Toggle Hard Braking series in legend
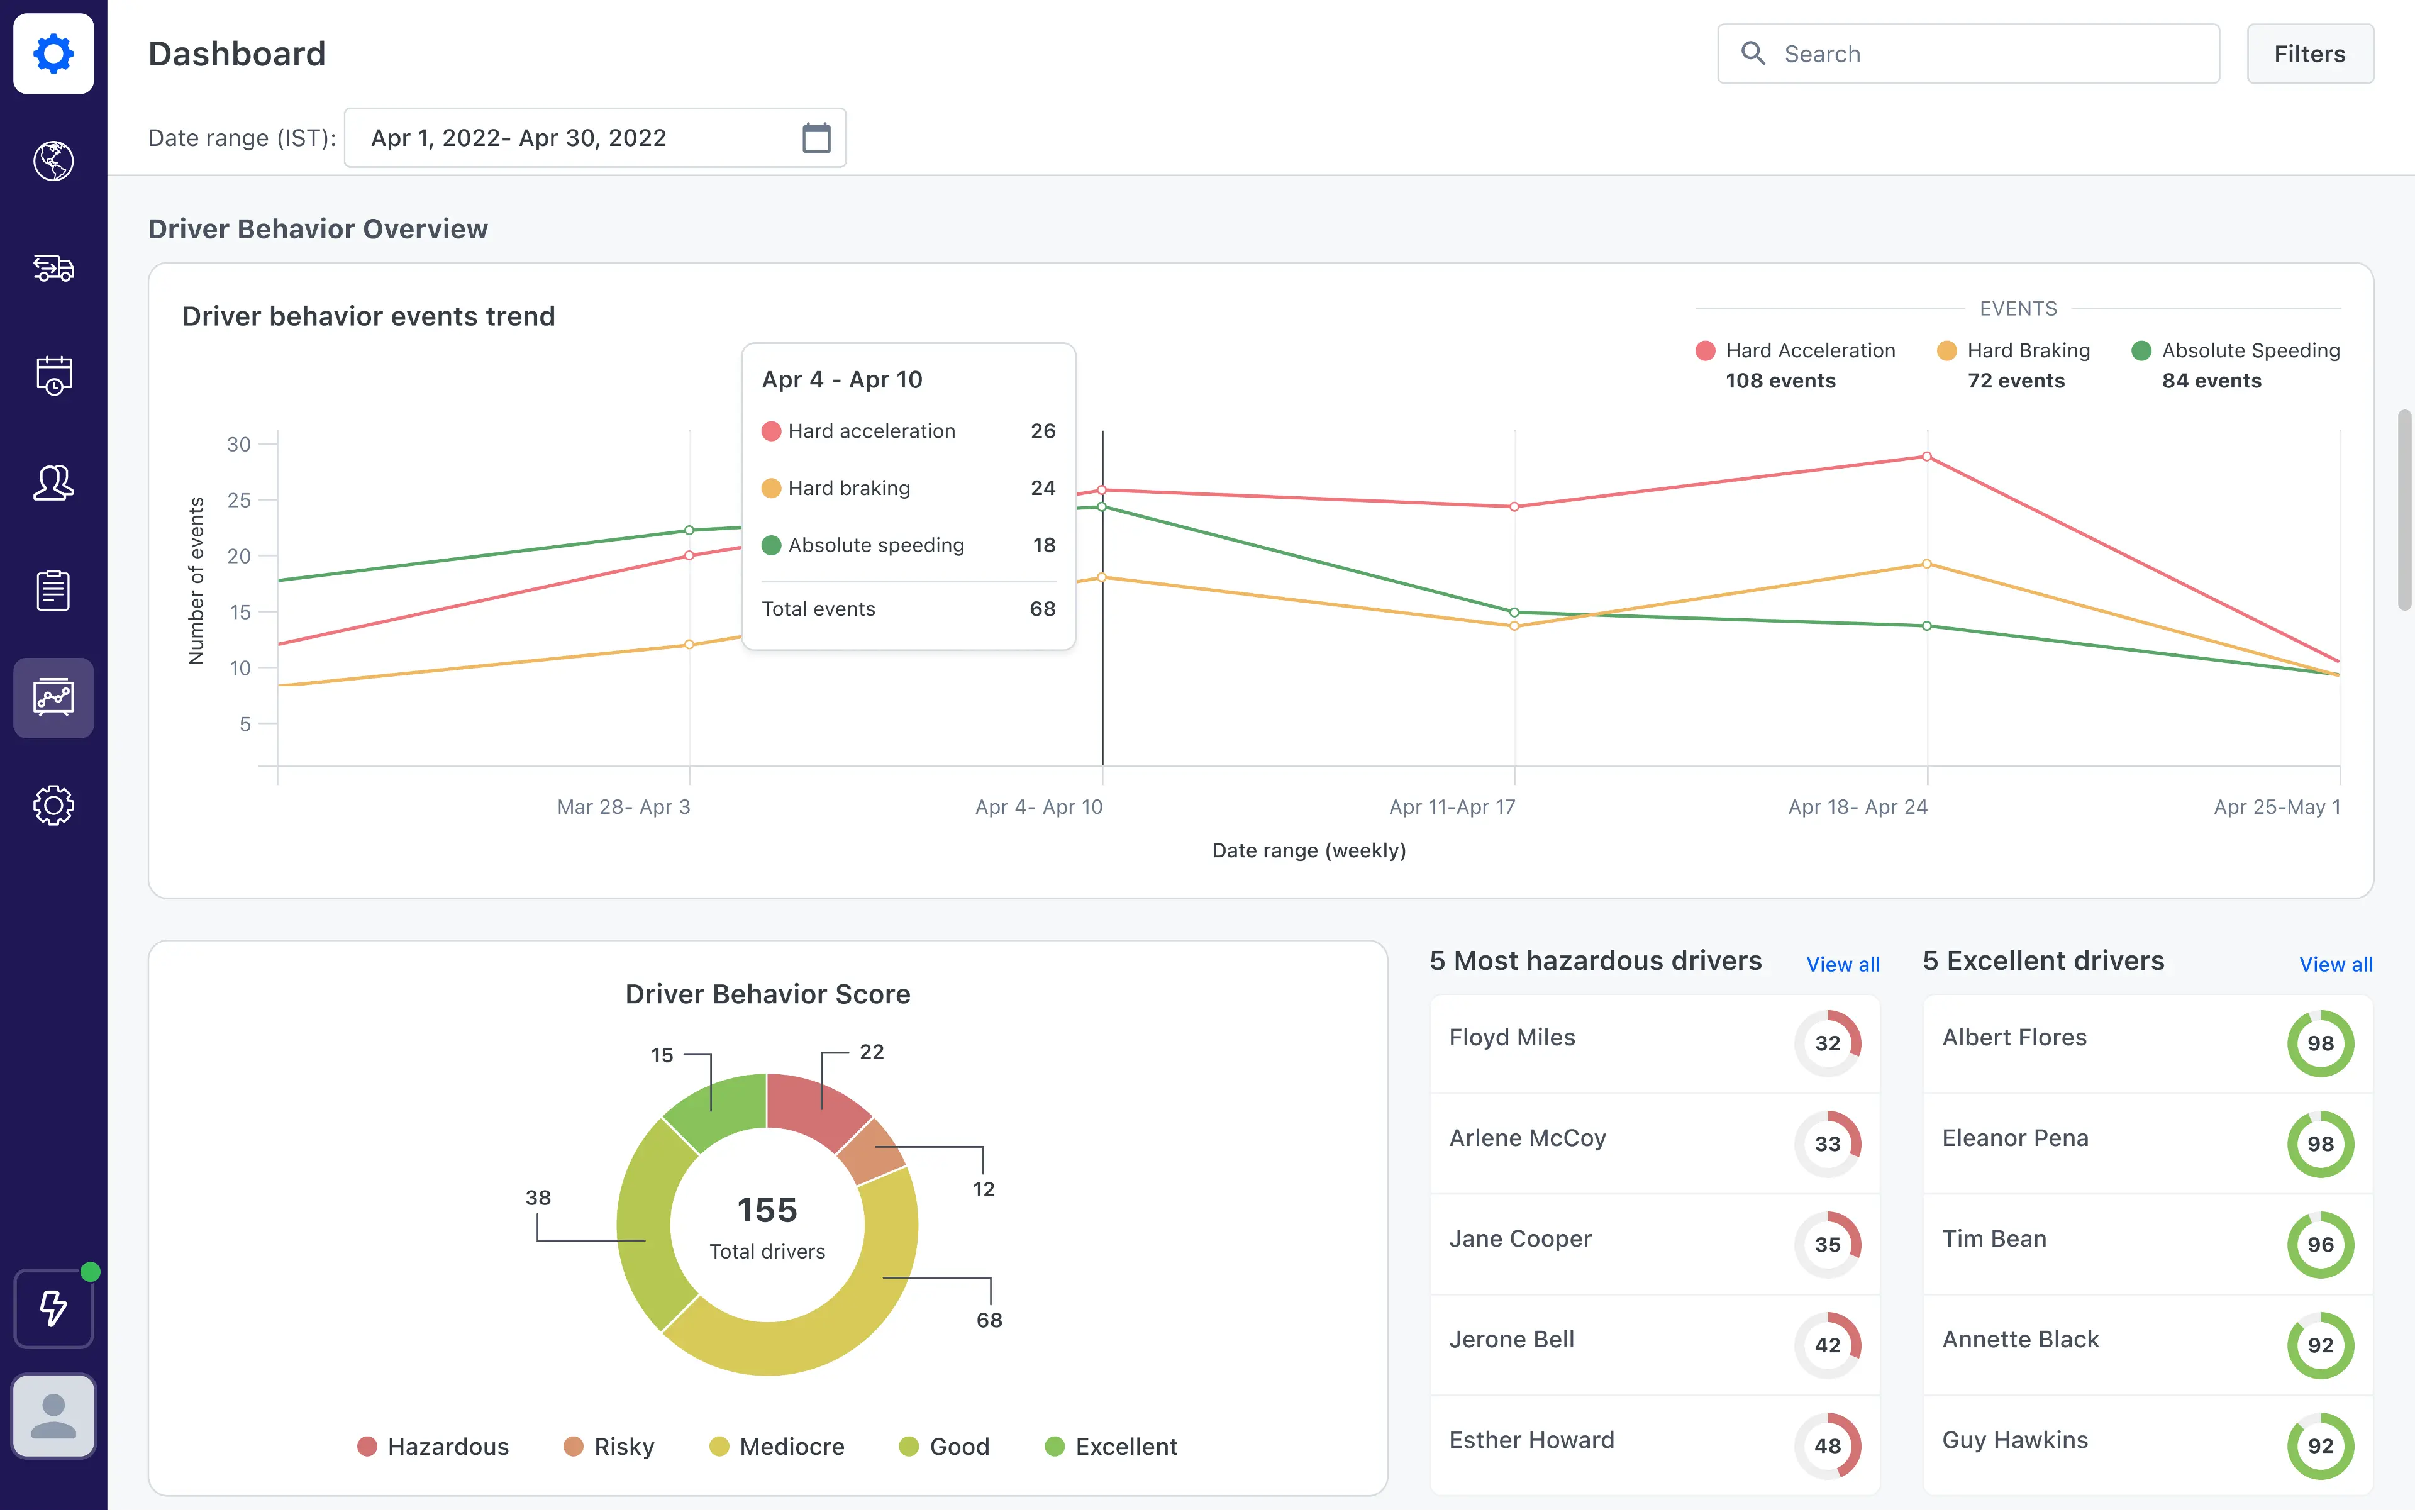 click(x=2027, y=351)
